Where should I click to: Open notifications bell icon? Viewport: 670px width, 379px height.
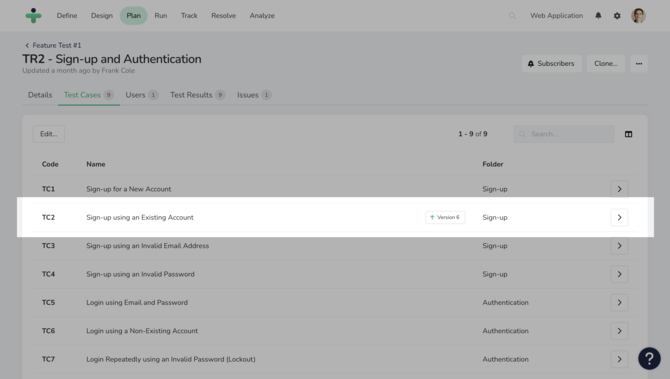click(598, 16)
